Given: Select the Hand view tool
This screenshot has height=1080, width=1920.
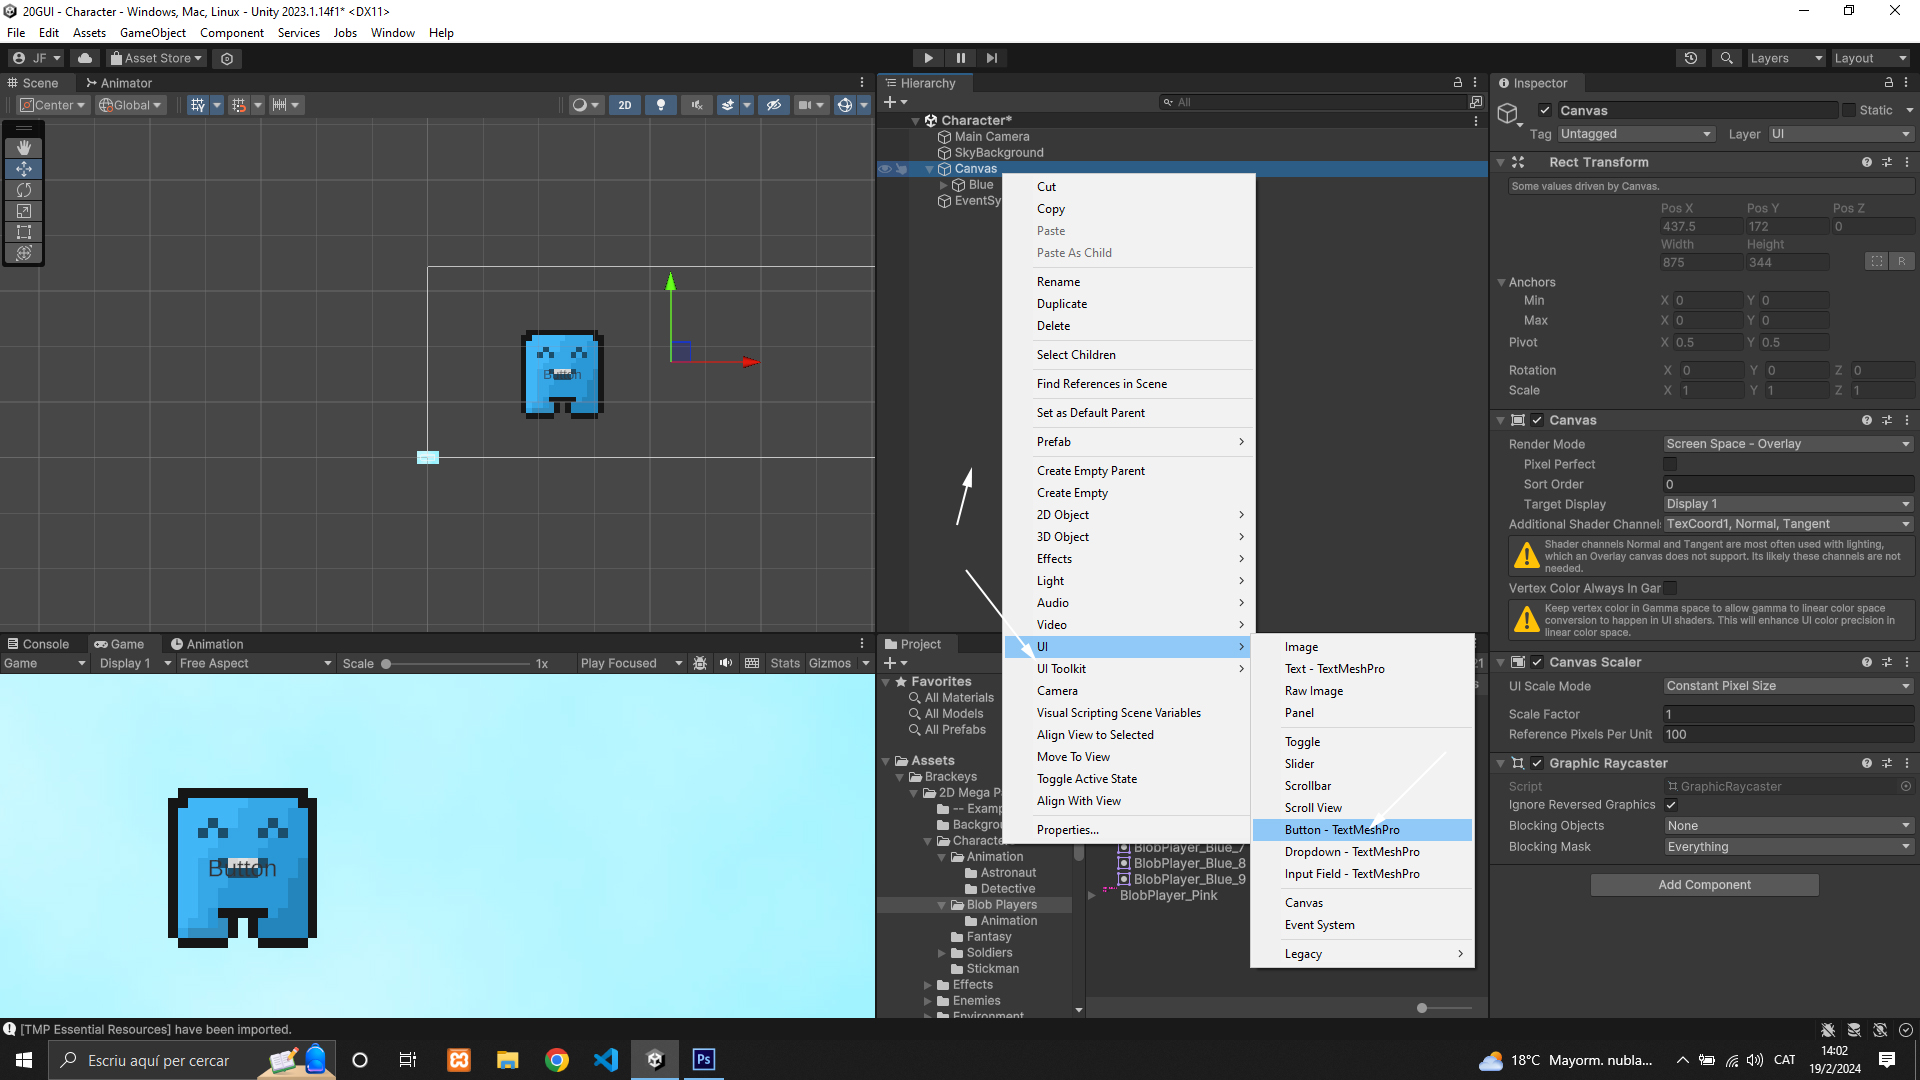Looking at the screenshot, I should (x=24, y=148).
